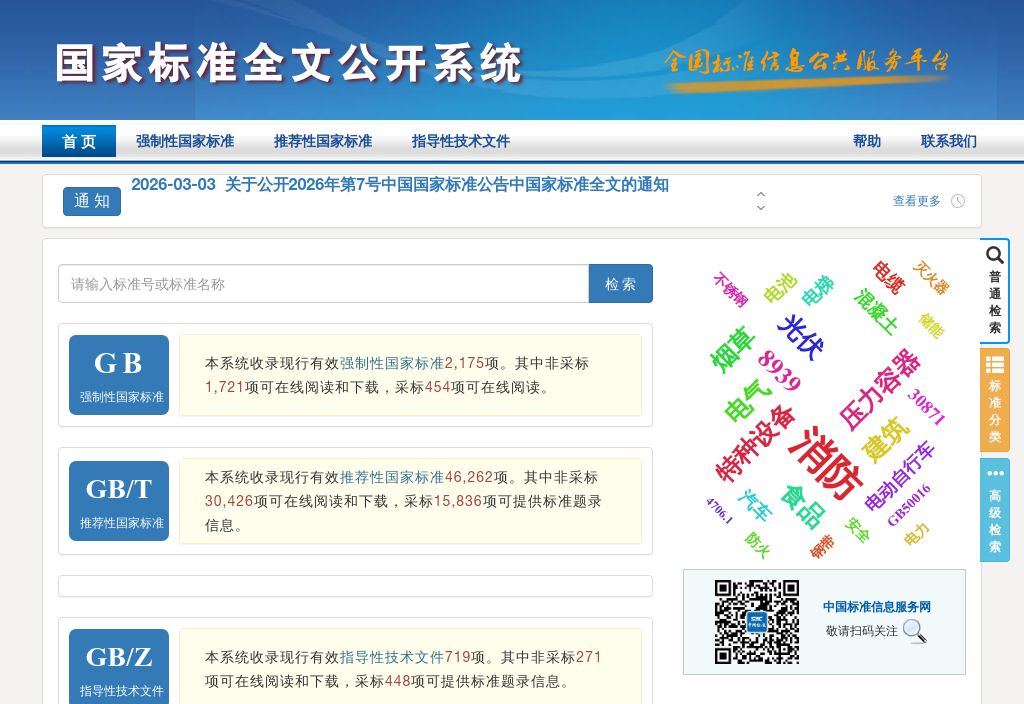Open the 指导性技术文件 navigation tab
This screenshot has height=704, width=1024.
[x=458, y=141]
